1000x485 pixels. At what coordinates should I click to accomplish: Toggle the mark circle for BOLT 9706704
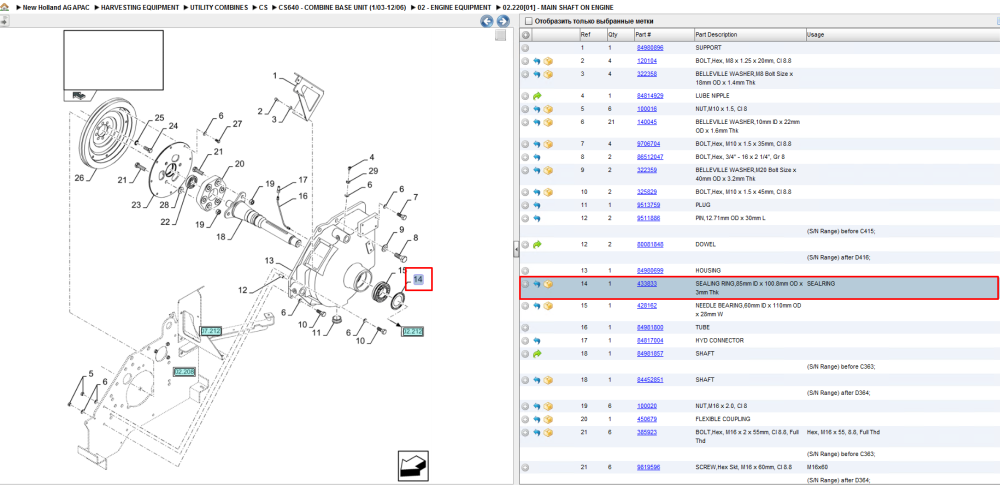tap(526, 144)
